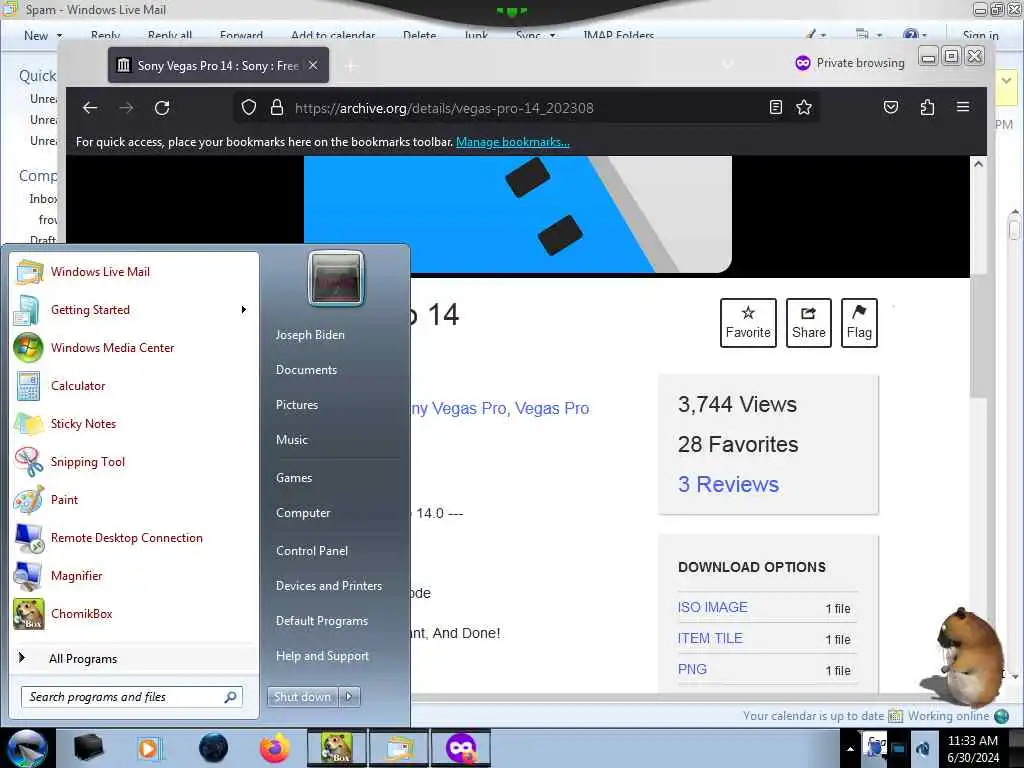The width and height of the screenshot is (1024, 768).
Task: Open media player icon on taskbar
Action: (150, 748)
